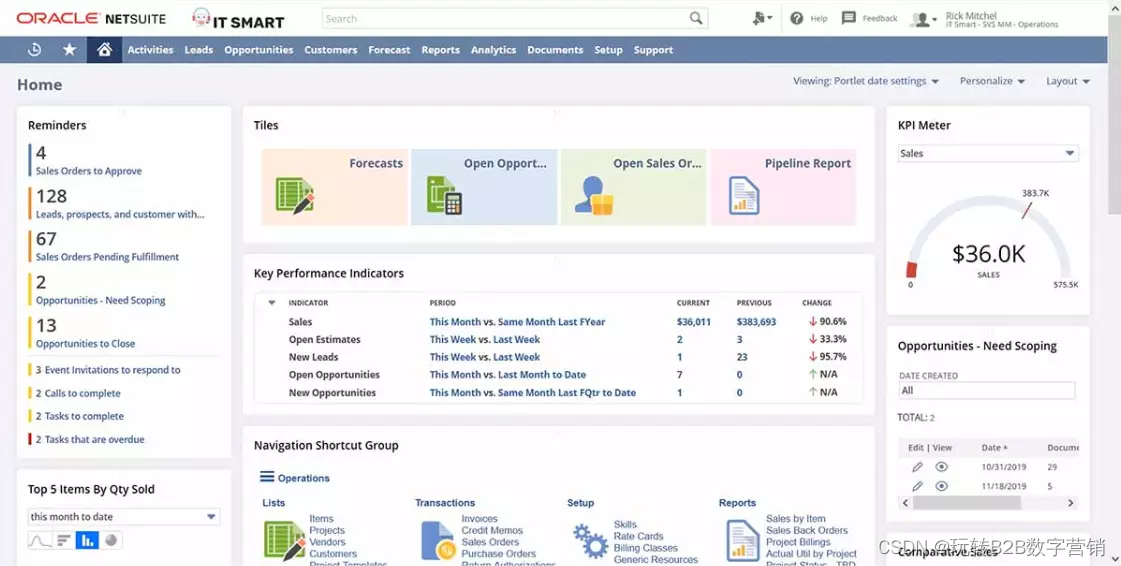The width and height of the screenshot is (1121, 566).
Task: Open the Invoices shortcut link
Action: pos(479,519)
